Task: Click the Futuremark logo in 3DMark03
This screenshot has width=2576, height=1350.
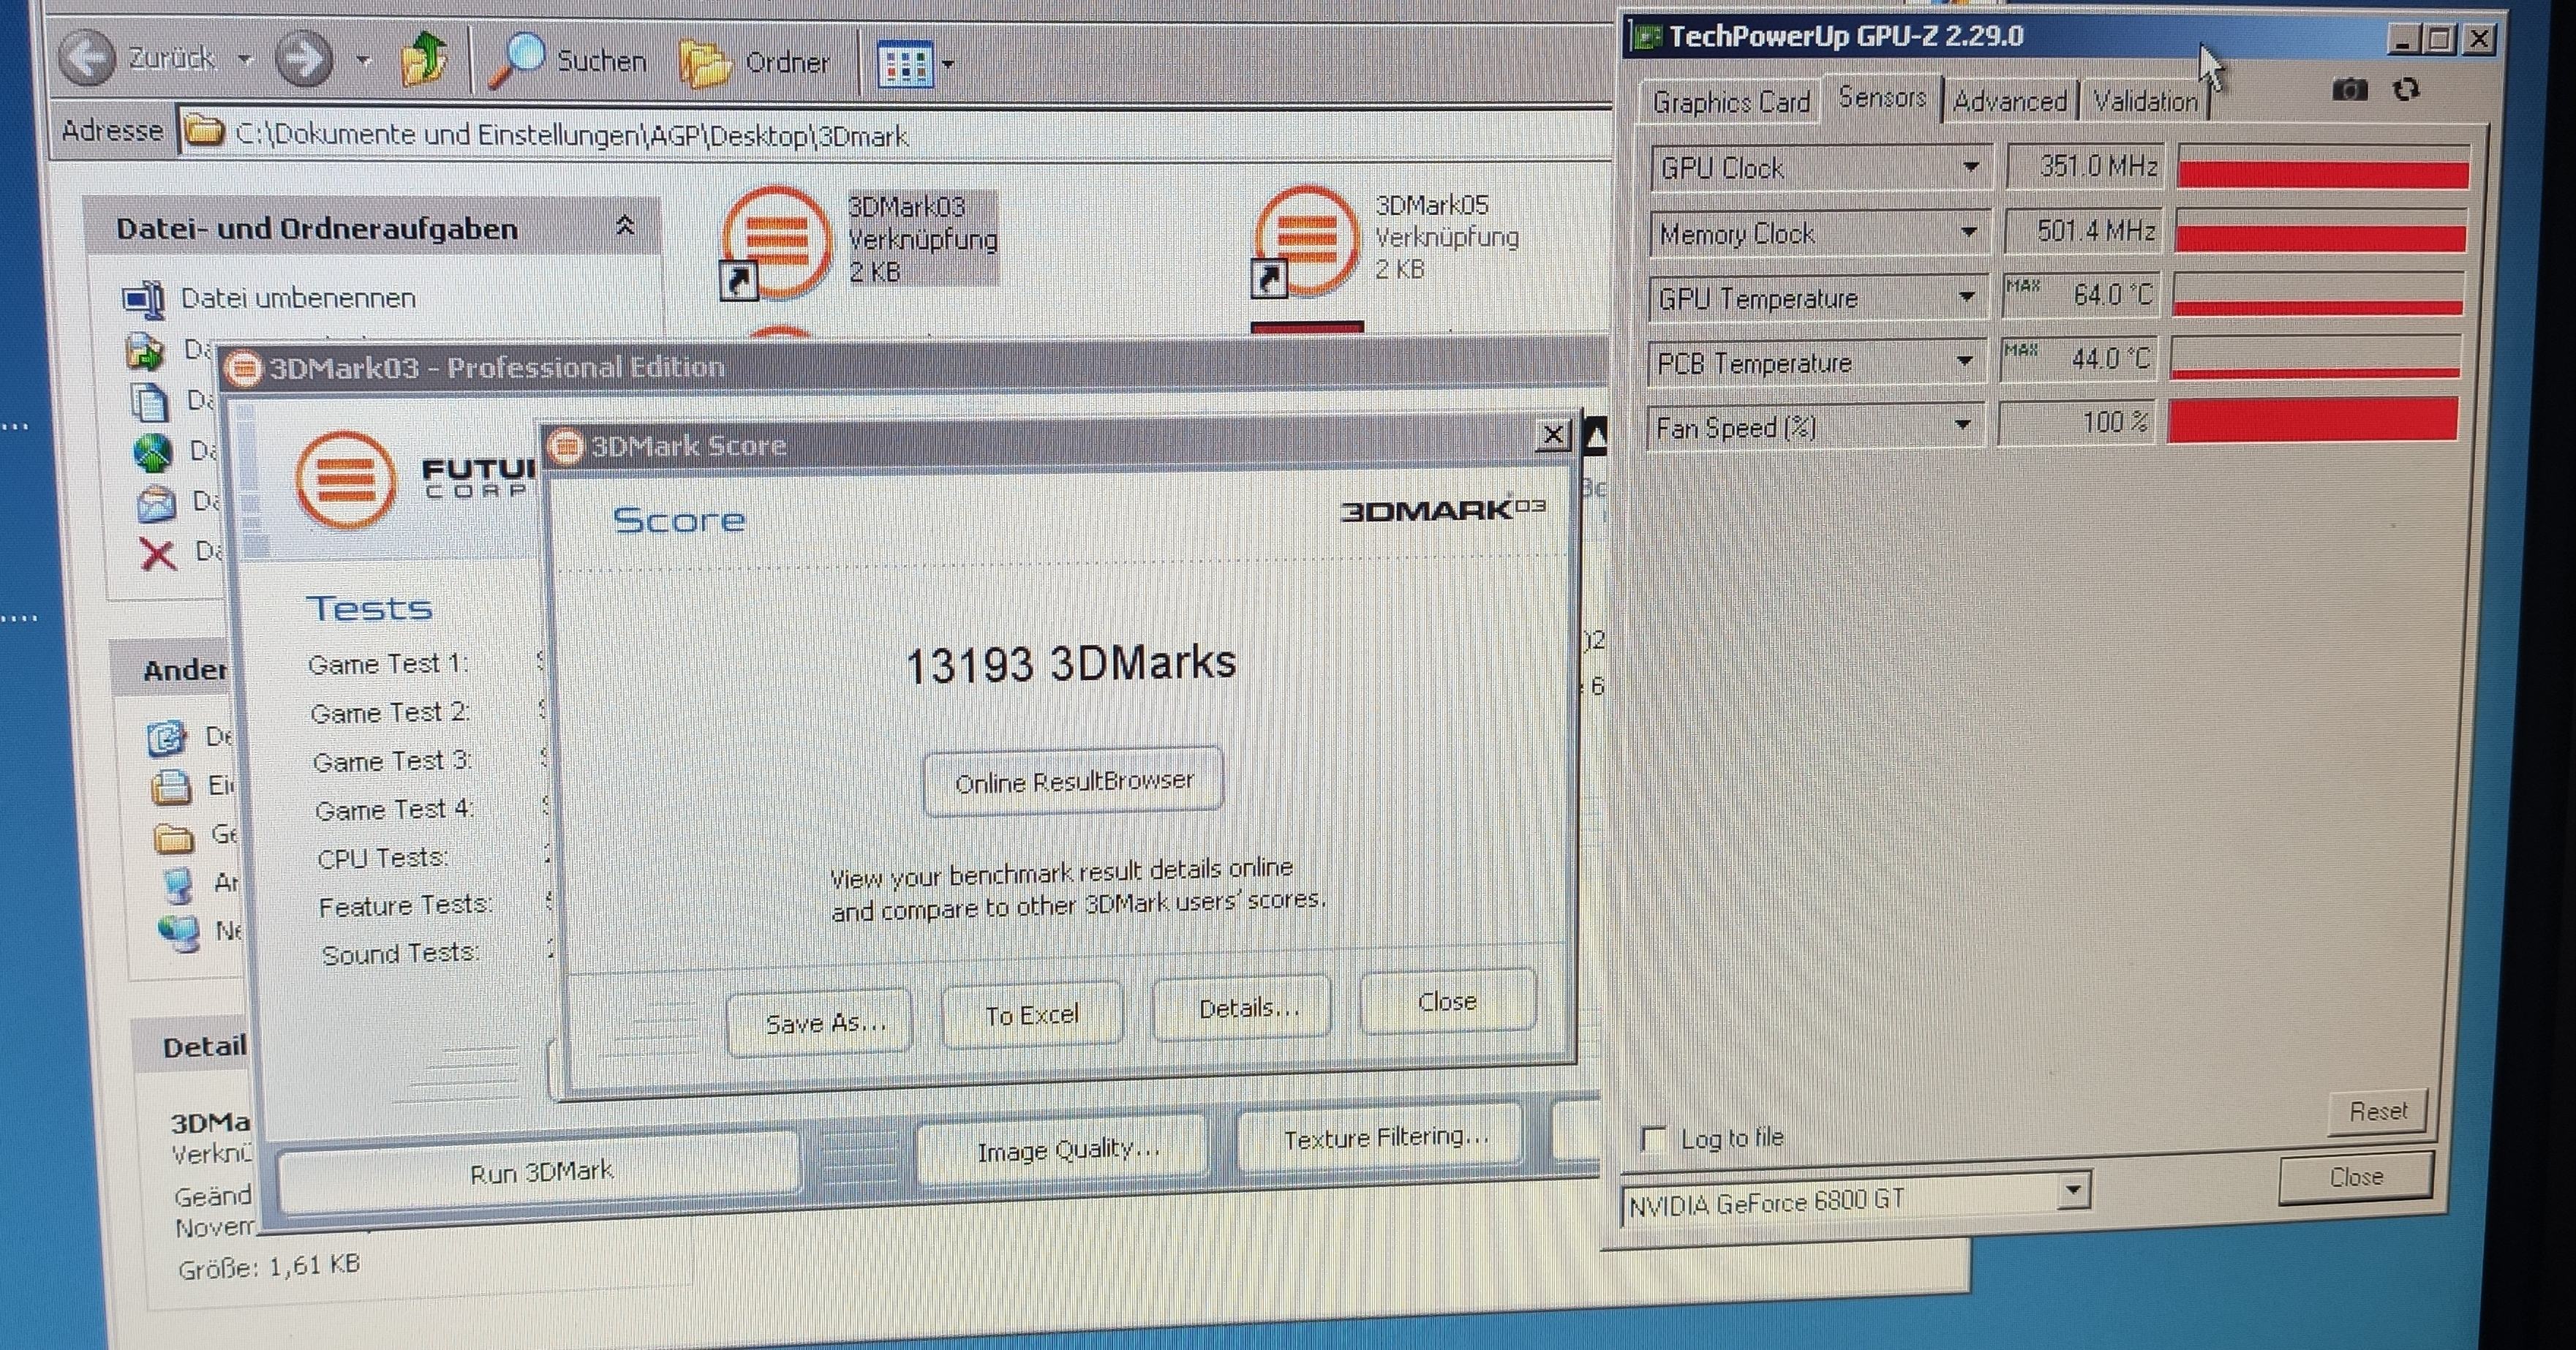Action: pyautogui.click(x=346, y=480)
